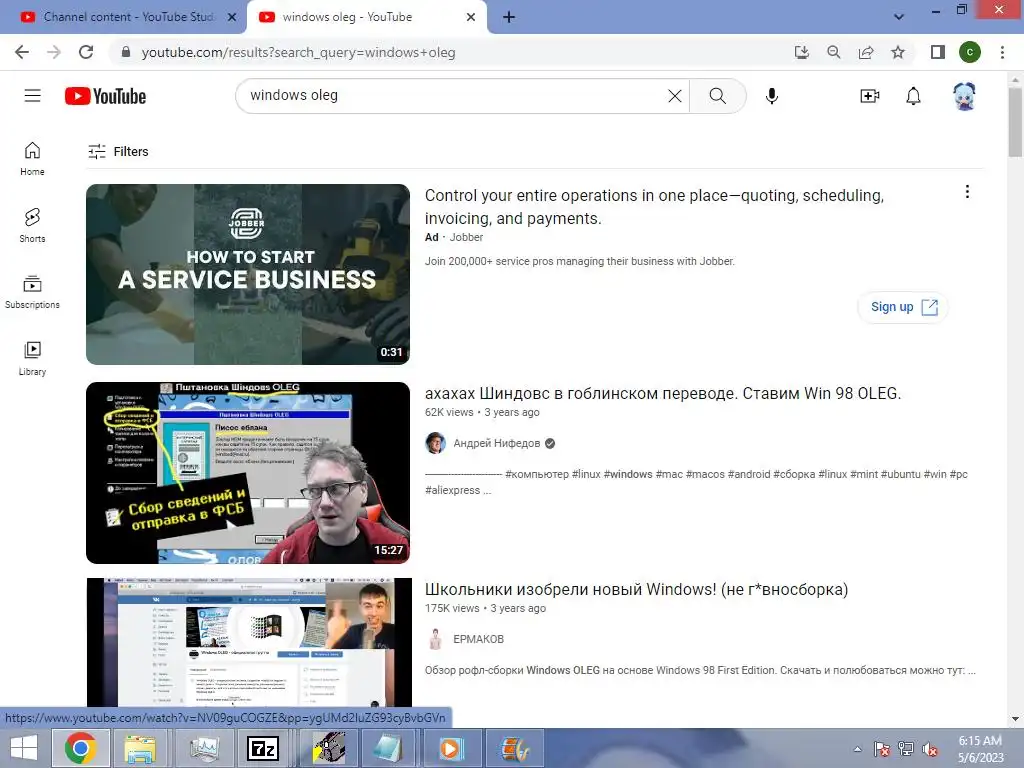Viewport: 1024px width, 768px height.
Task: Close the Channel content tab
Action: [x=232, y=17]
